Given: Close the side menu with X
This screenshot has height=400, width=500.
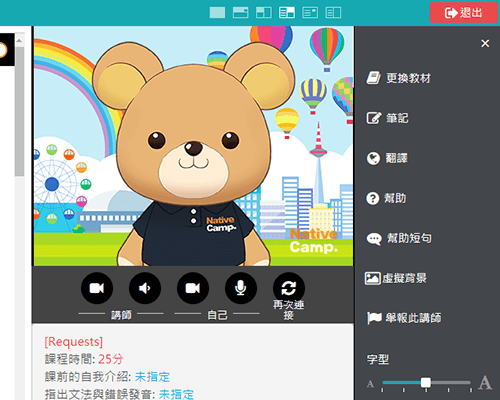Looking at the screenshot, I should 485,43.
